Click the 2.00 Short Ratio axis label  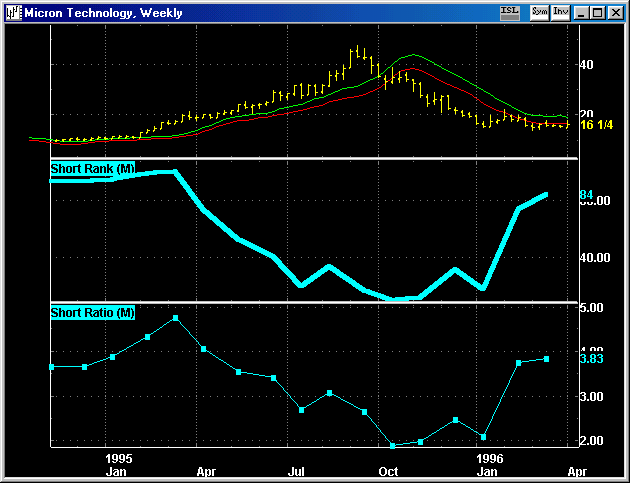[591, 441]
